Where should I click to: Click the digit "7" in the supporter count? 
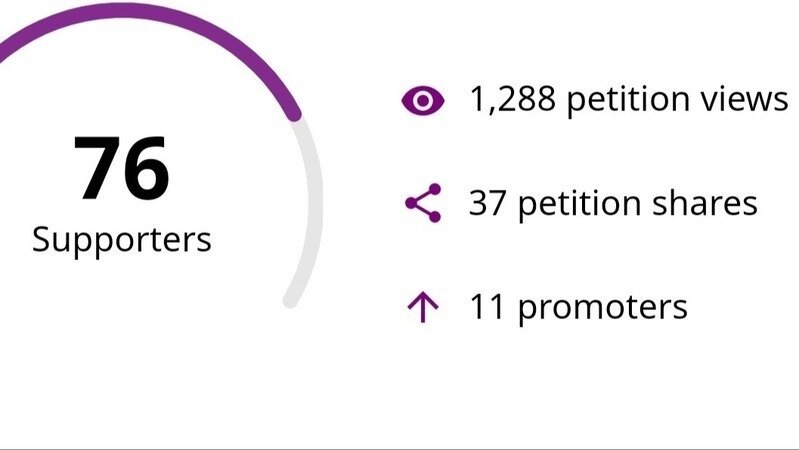coord(97,168)
